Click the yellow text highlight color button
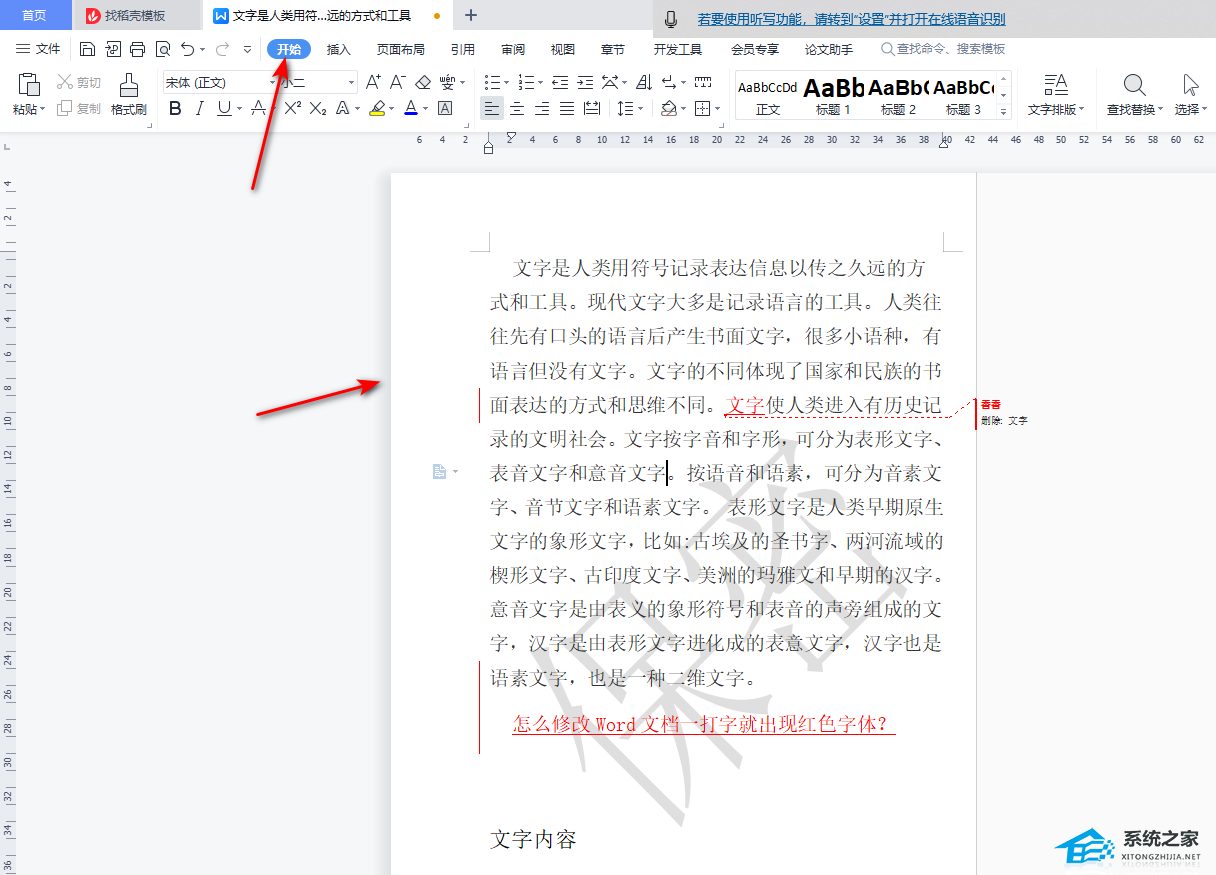 point(376,108)
